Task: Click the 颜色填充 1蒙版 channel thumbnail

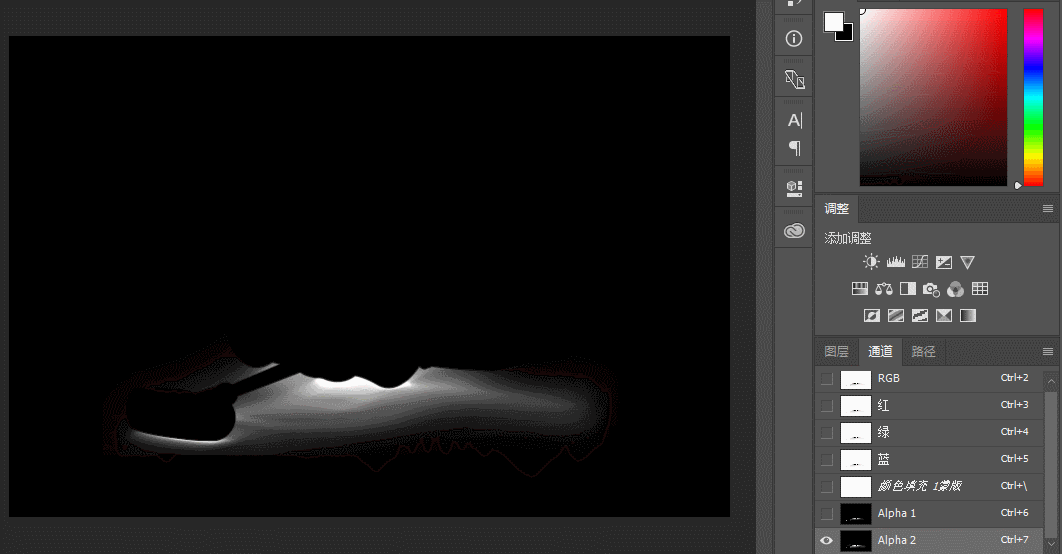Action: pyautogui.click(x=855, y=487)
